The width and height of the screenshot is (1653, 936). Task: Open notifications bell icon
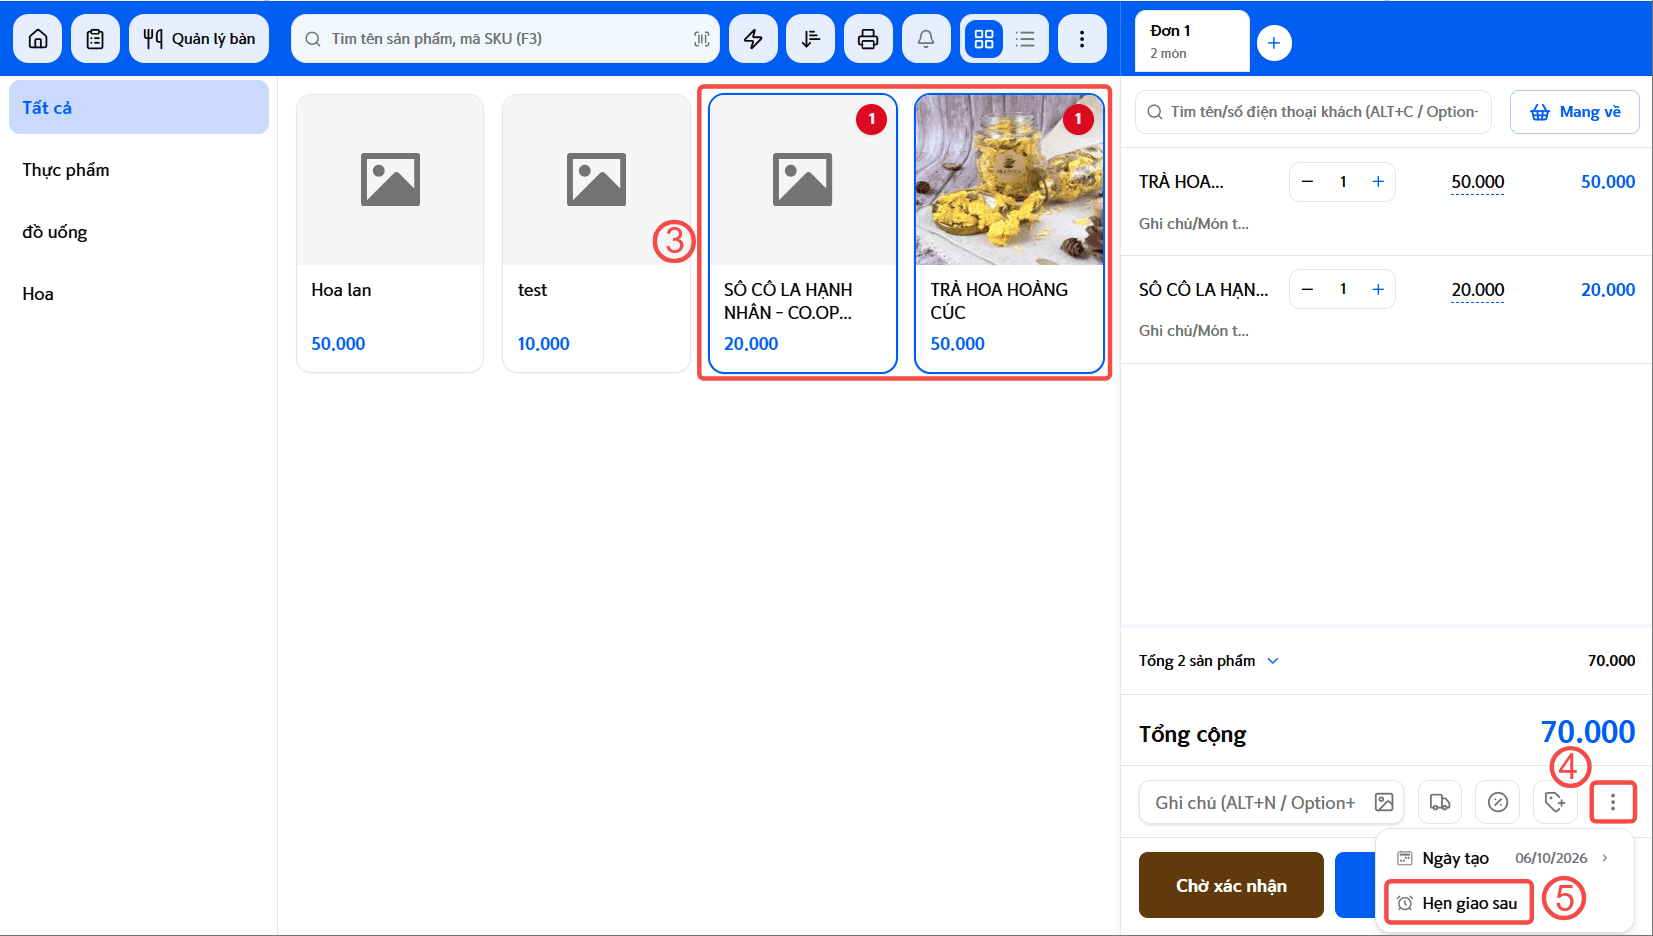click(x=926, y=39)
